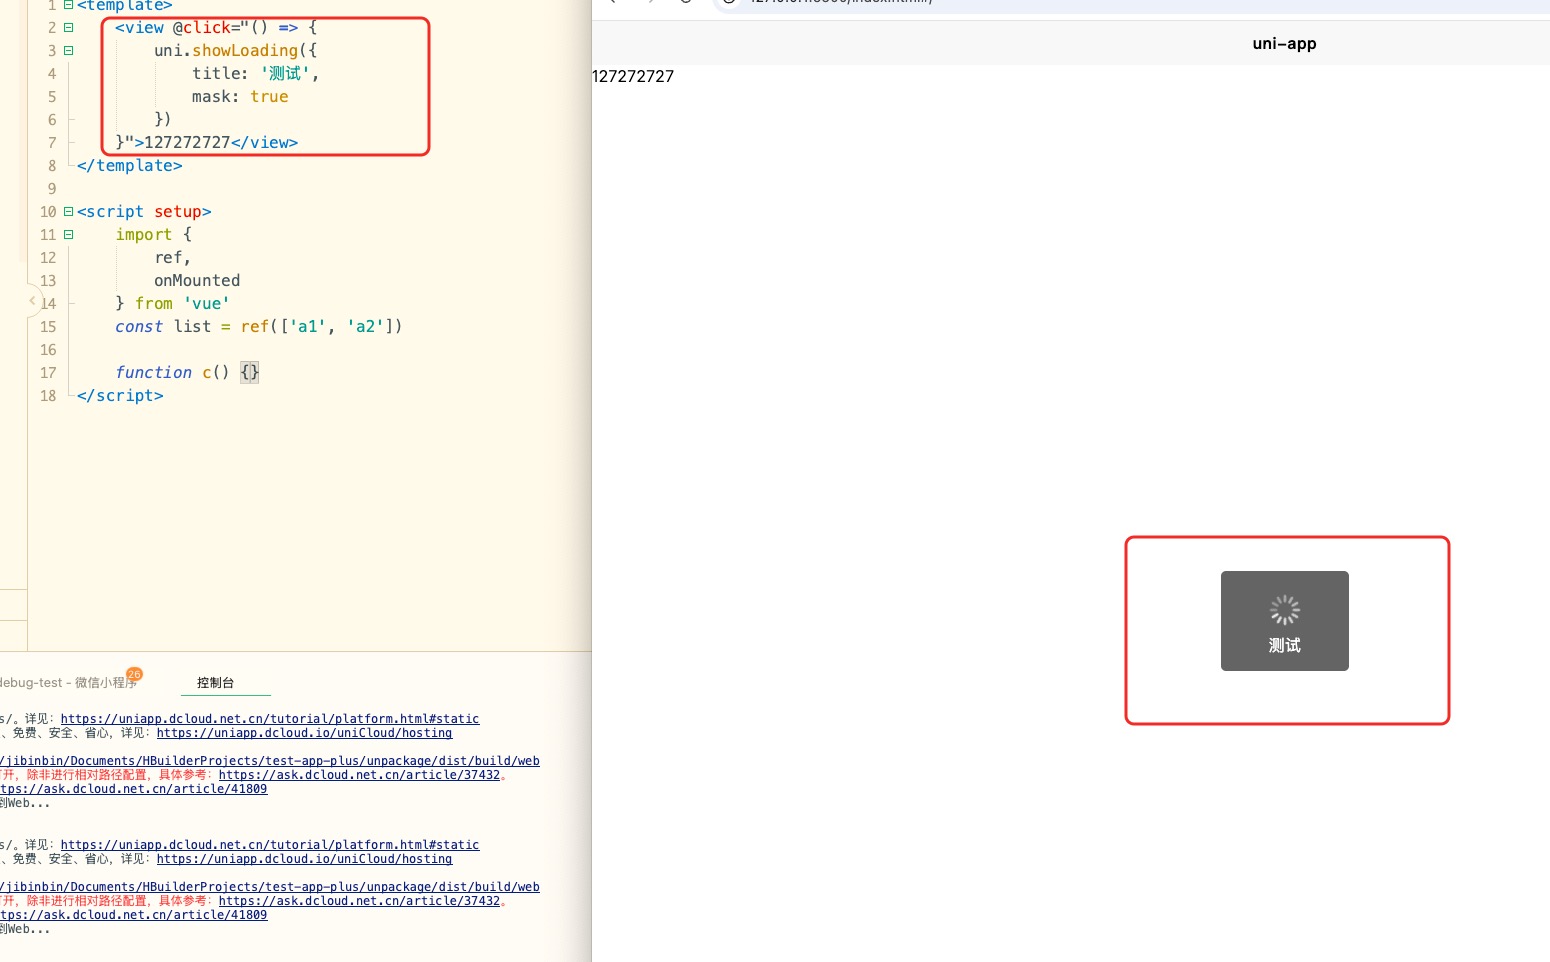Open the topmost platform.html#static tutorial link

270,719
